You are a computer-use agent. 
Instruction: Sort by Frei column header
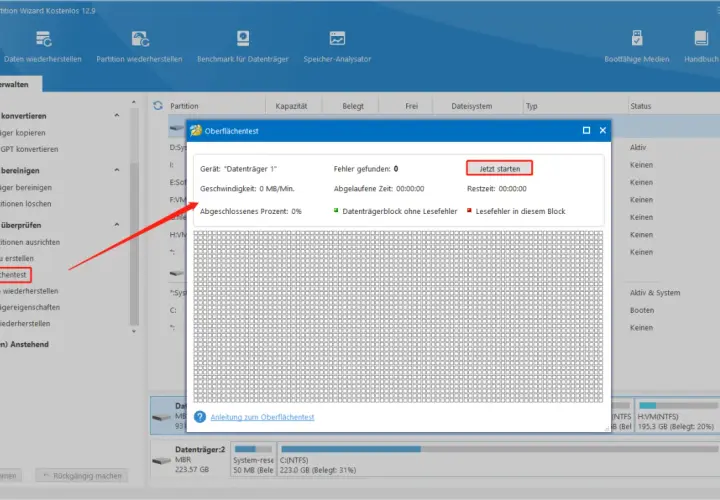coord(411,106)
